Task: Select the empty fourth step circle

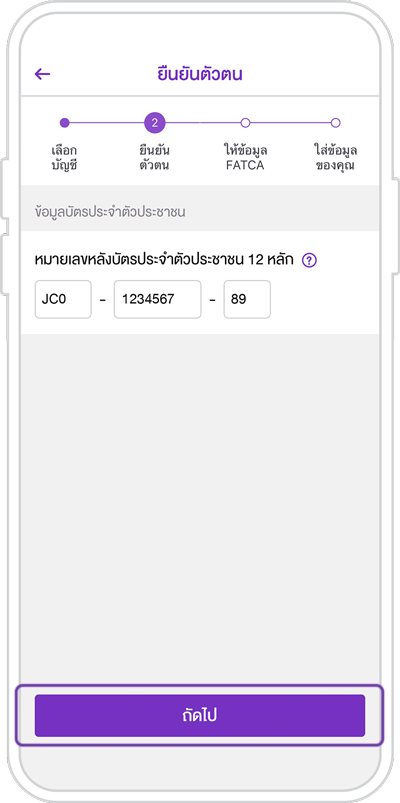Action: click(335, 123)
